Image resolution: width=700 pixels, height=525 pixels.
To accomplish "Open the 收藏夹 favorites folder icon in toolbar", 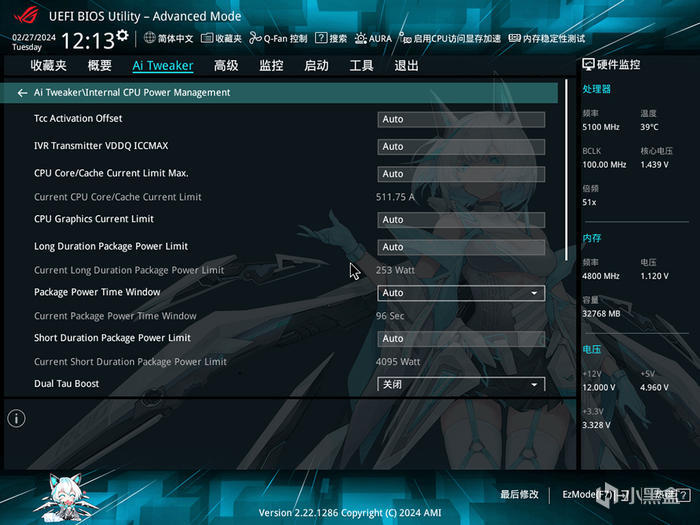I will tap(207, 38).
